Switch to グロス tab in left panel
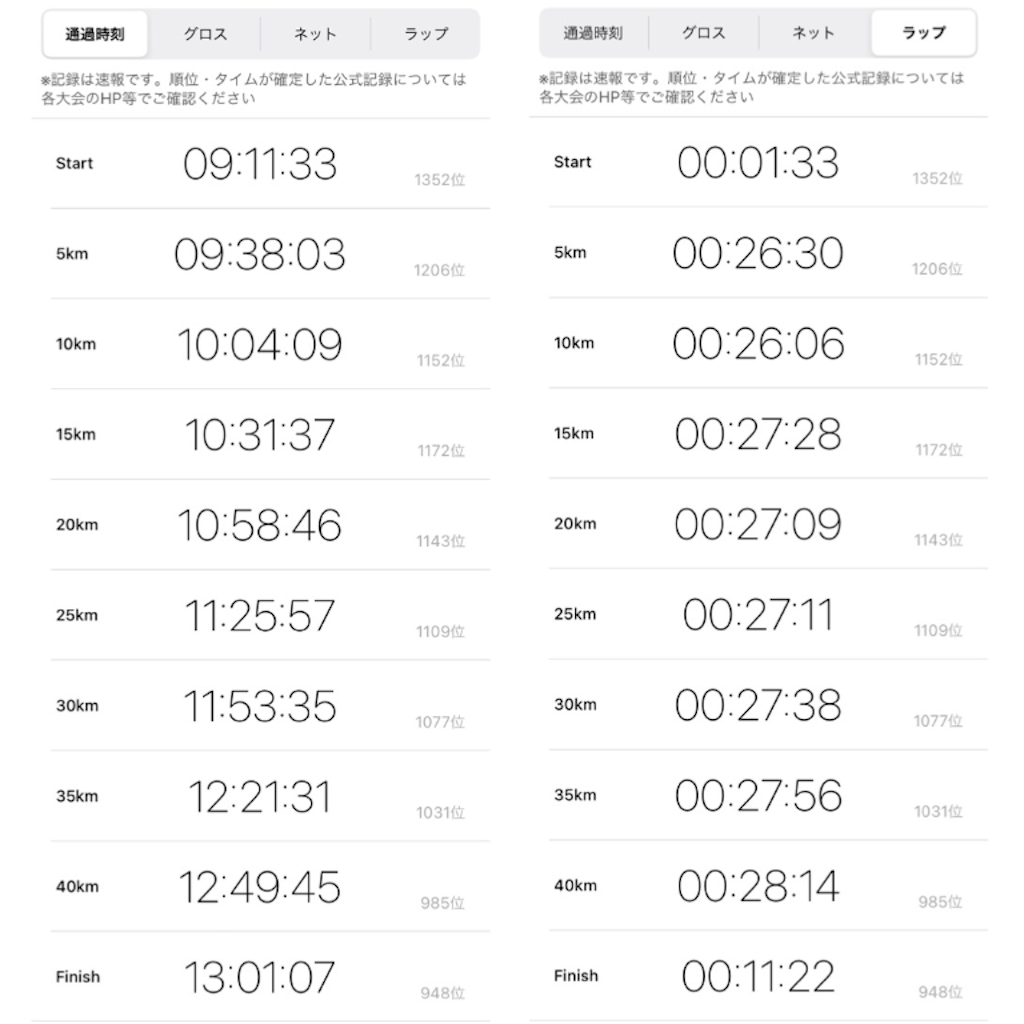The image size is (1024, 1024). 205,34
